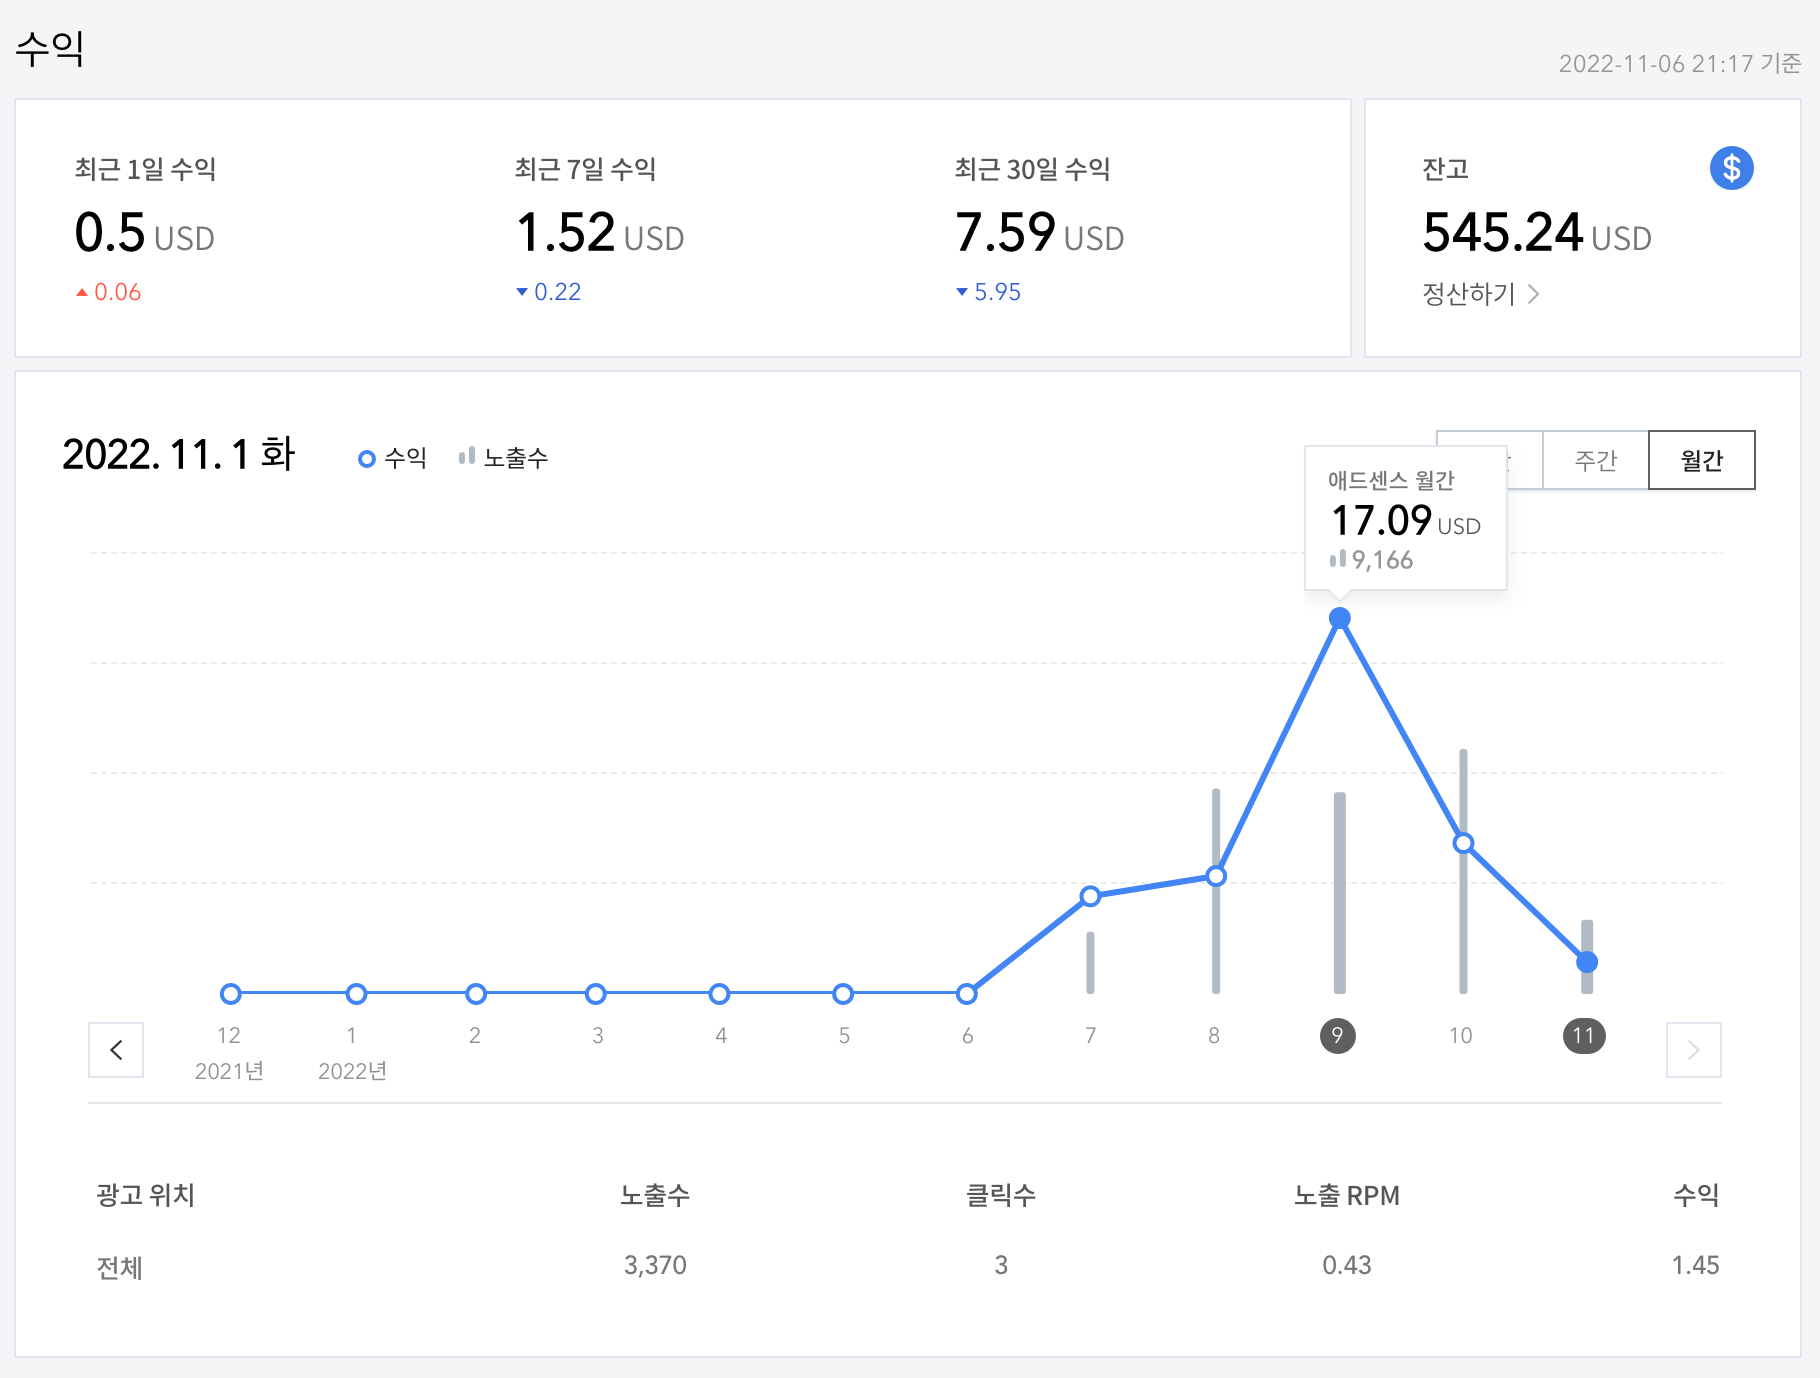The image size is (1820, 1378).
Task: Click the 1.45 revenue value
Action: point(1696,1265)
